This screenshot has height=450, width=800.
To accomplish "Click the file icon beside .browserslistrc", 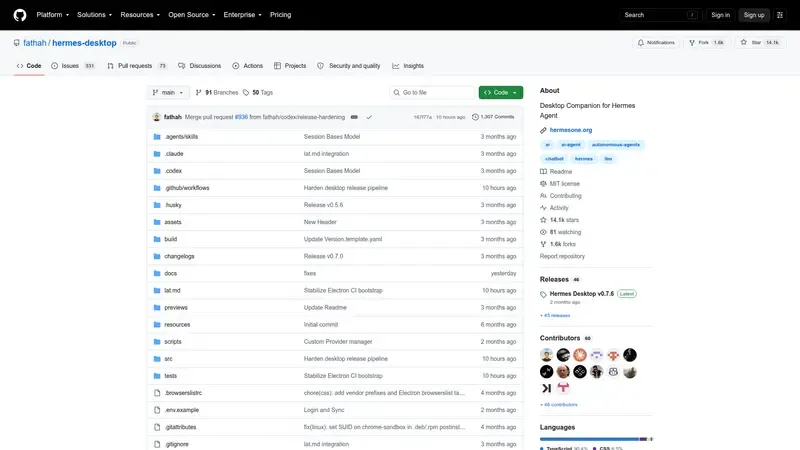I will [x=157, y=393].
